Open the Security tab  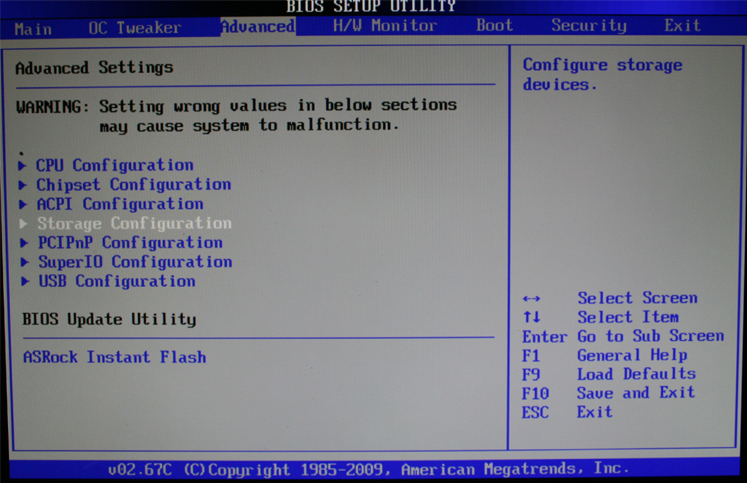point(589,25)
